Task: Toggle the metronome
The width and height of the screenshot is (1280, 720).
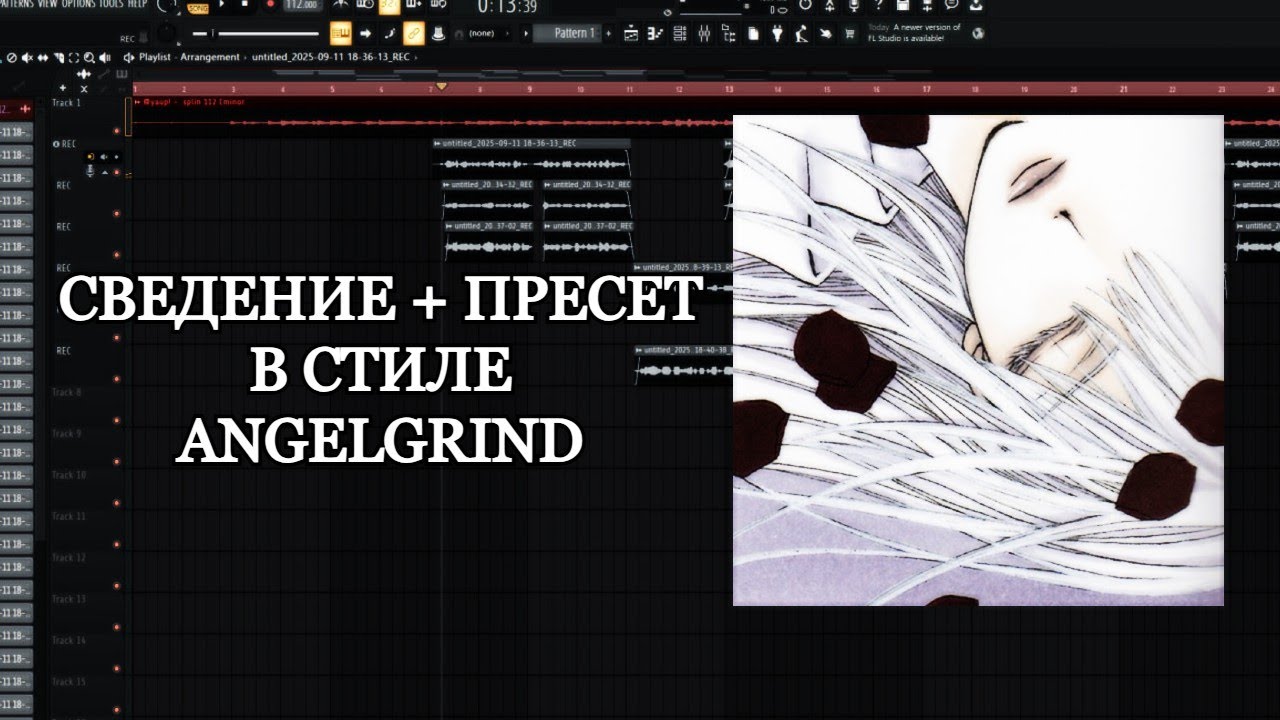Action: [x=341, y=5]
